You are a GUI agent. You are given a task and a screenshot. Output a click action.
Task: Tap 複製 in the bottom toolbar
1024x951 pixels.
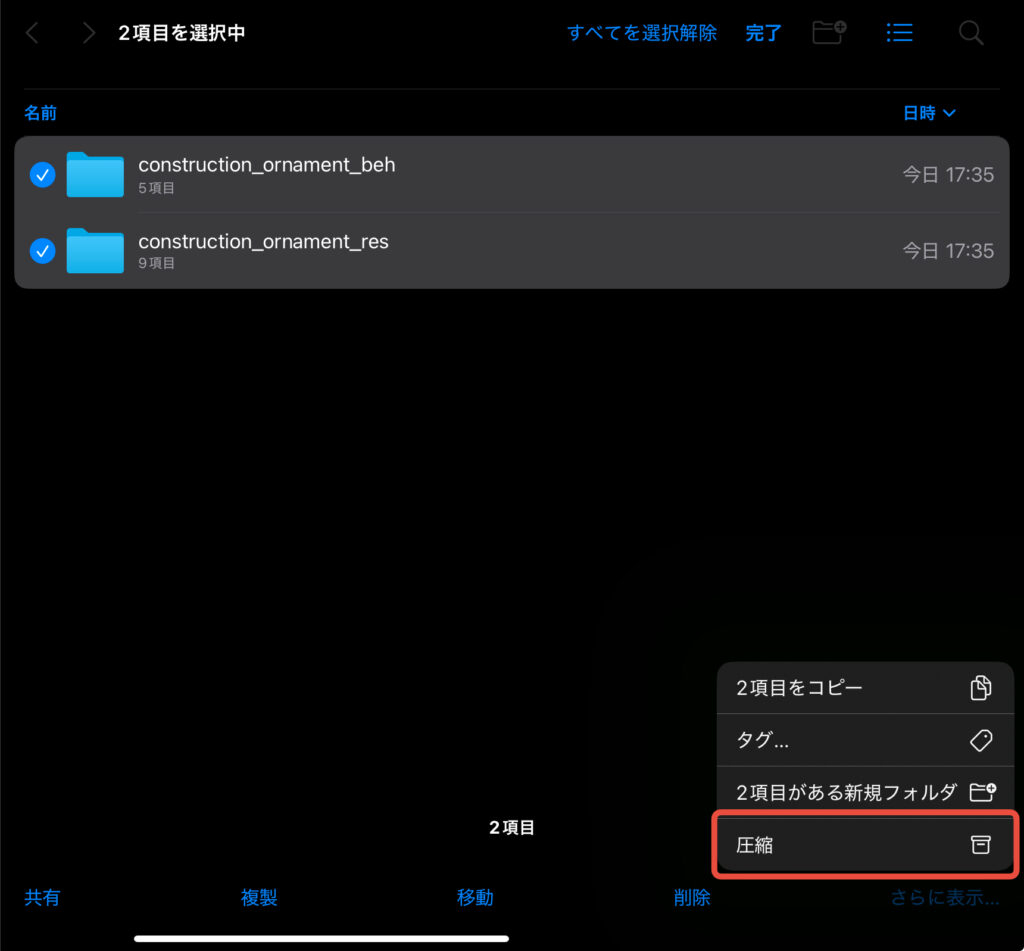point(259,898)
